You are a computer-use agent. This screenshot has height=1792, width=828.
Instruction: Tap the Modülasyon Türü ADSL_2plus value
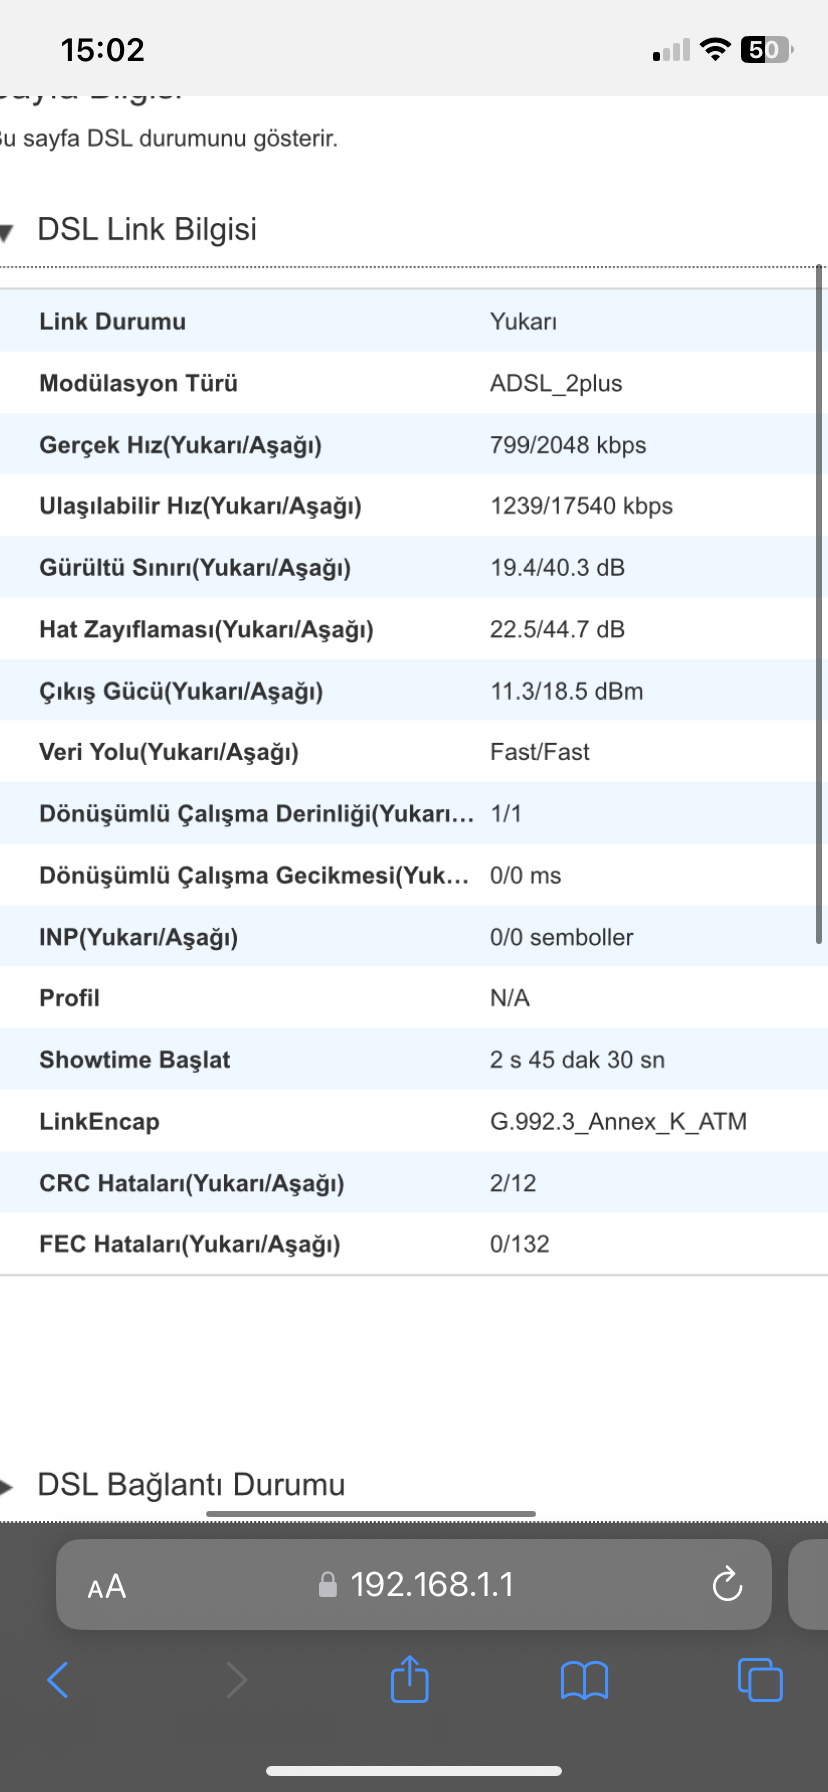[x=556, y=383]
